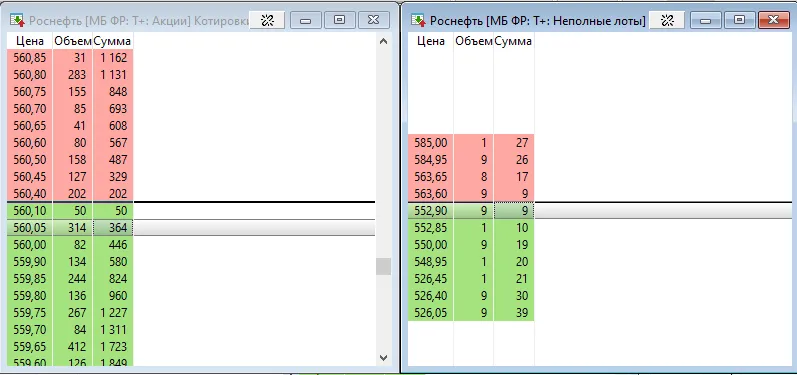
Task: Select the odd-lot ask price 563,65
Action: [431, 177]
